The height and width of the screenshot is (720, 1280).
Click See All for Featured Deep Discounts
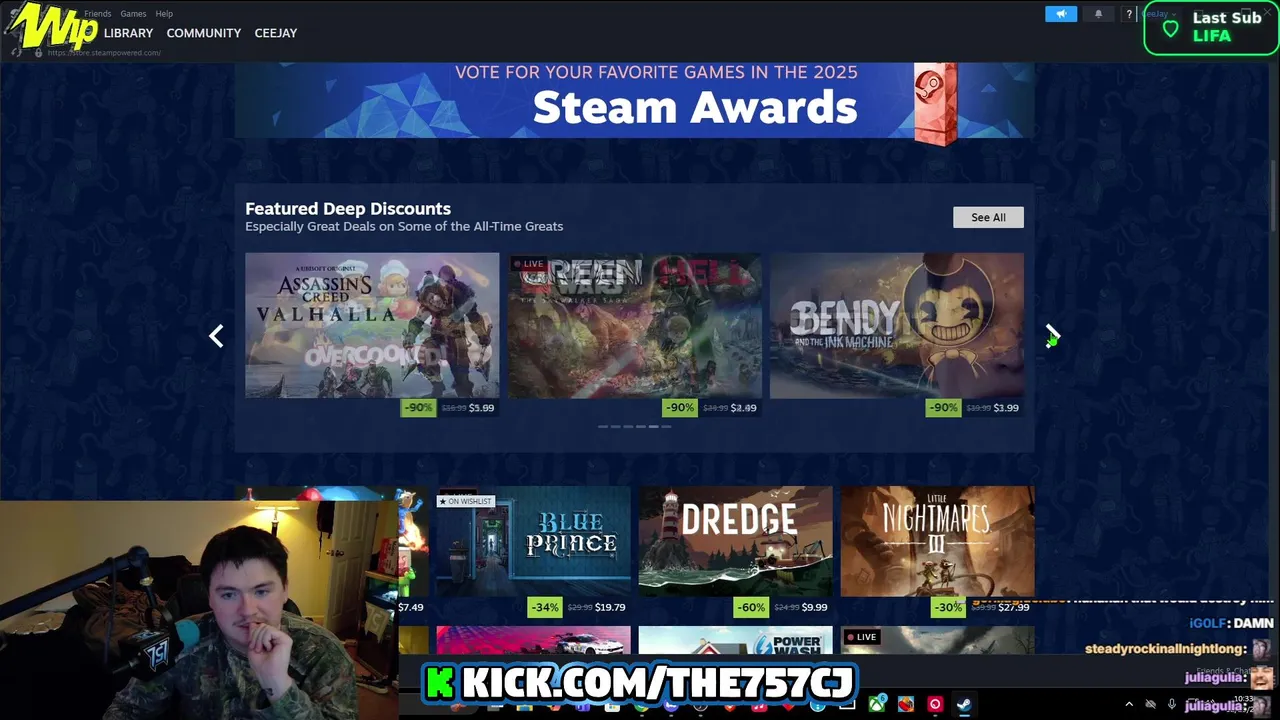988,217
